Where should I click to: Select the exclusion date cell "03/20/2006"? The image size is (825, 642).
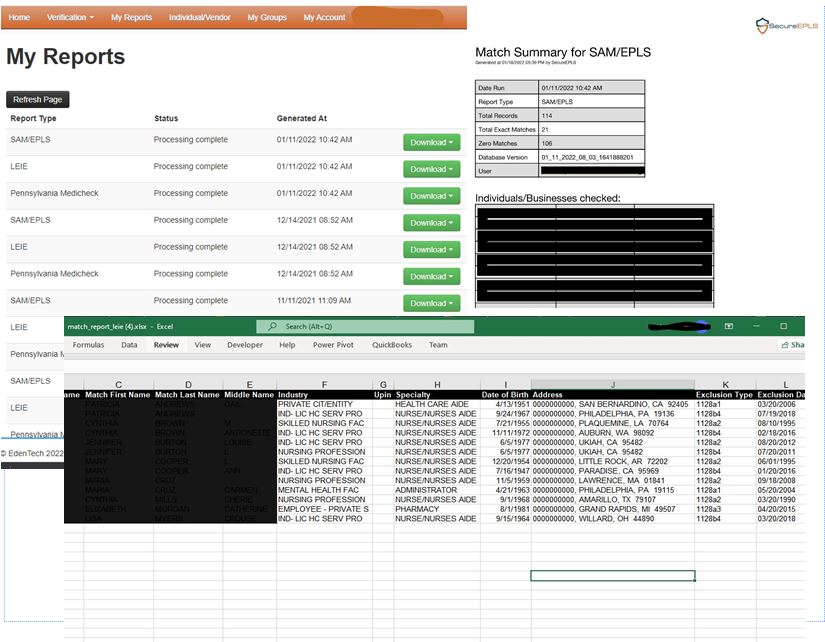(x=781, y=404)
